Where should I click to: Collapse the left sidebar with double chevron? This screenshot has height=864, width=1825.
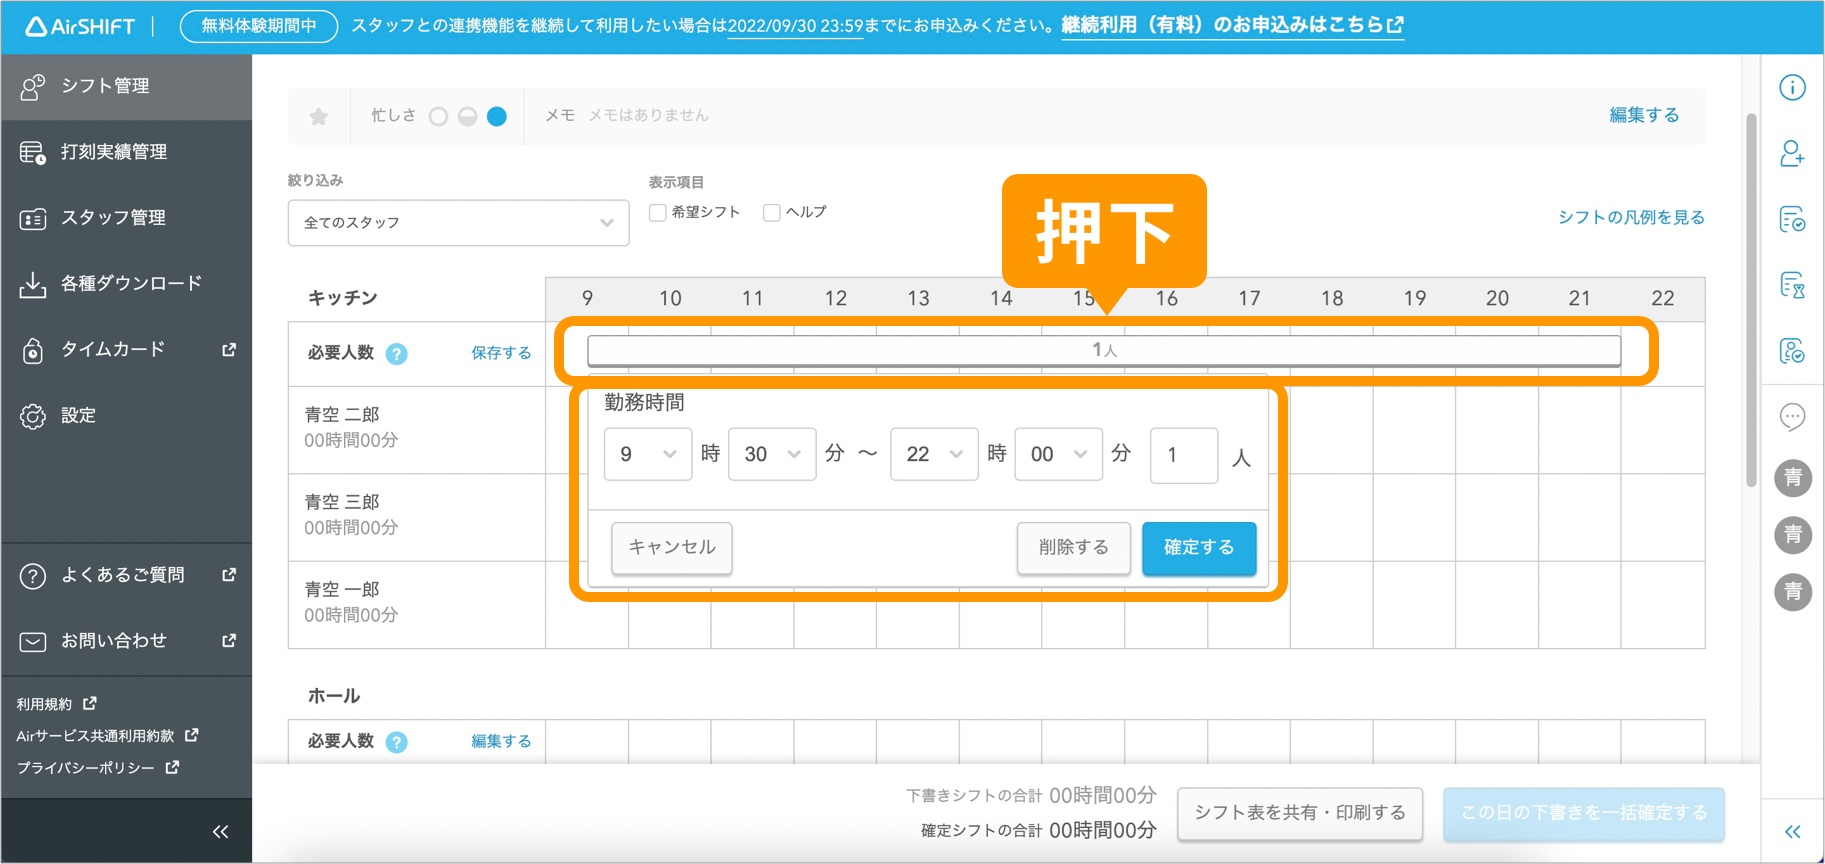point(220,832)
